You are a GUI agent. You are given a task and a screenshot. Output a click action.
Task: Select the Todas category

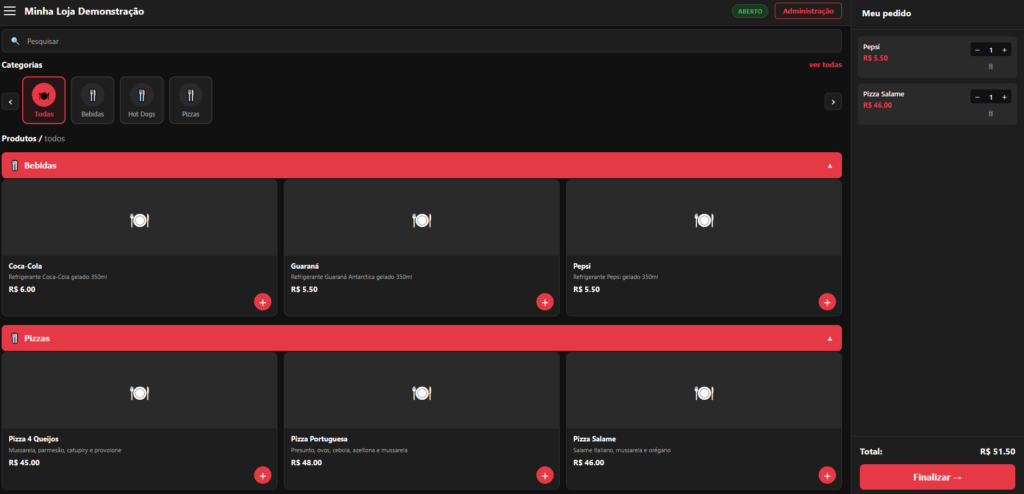(x=44, y=100)
